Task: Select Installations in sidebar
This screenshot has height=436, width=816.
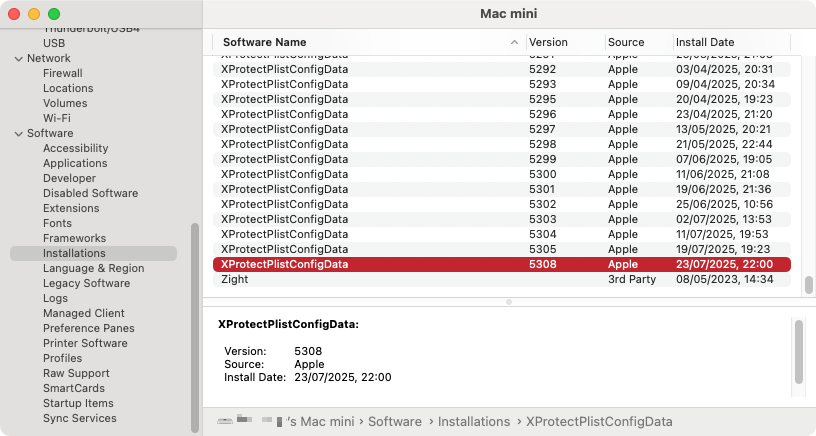Action: point(93,253)
